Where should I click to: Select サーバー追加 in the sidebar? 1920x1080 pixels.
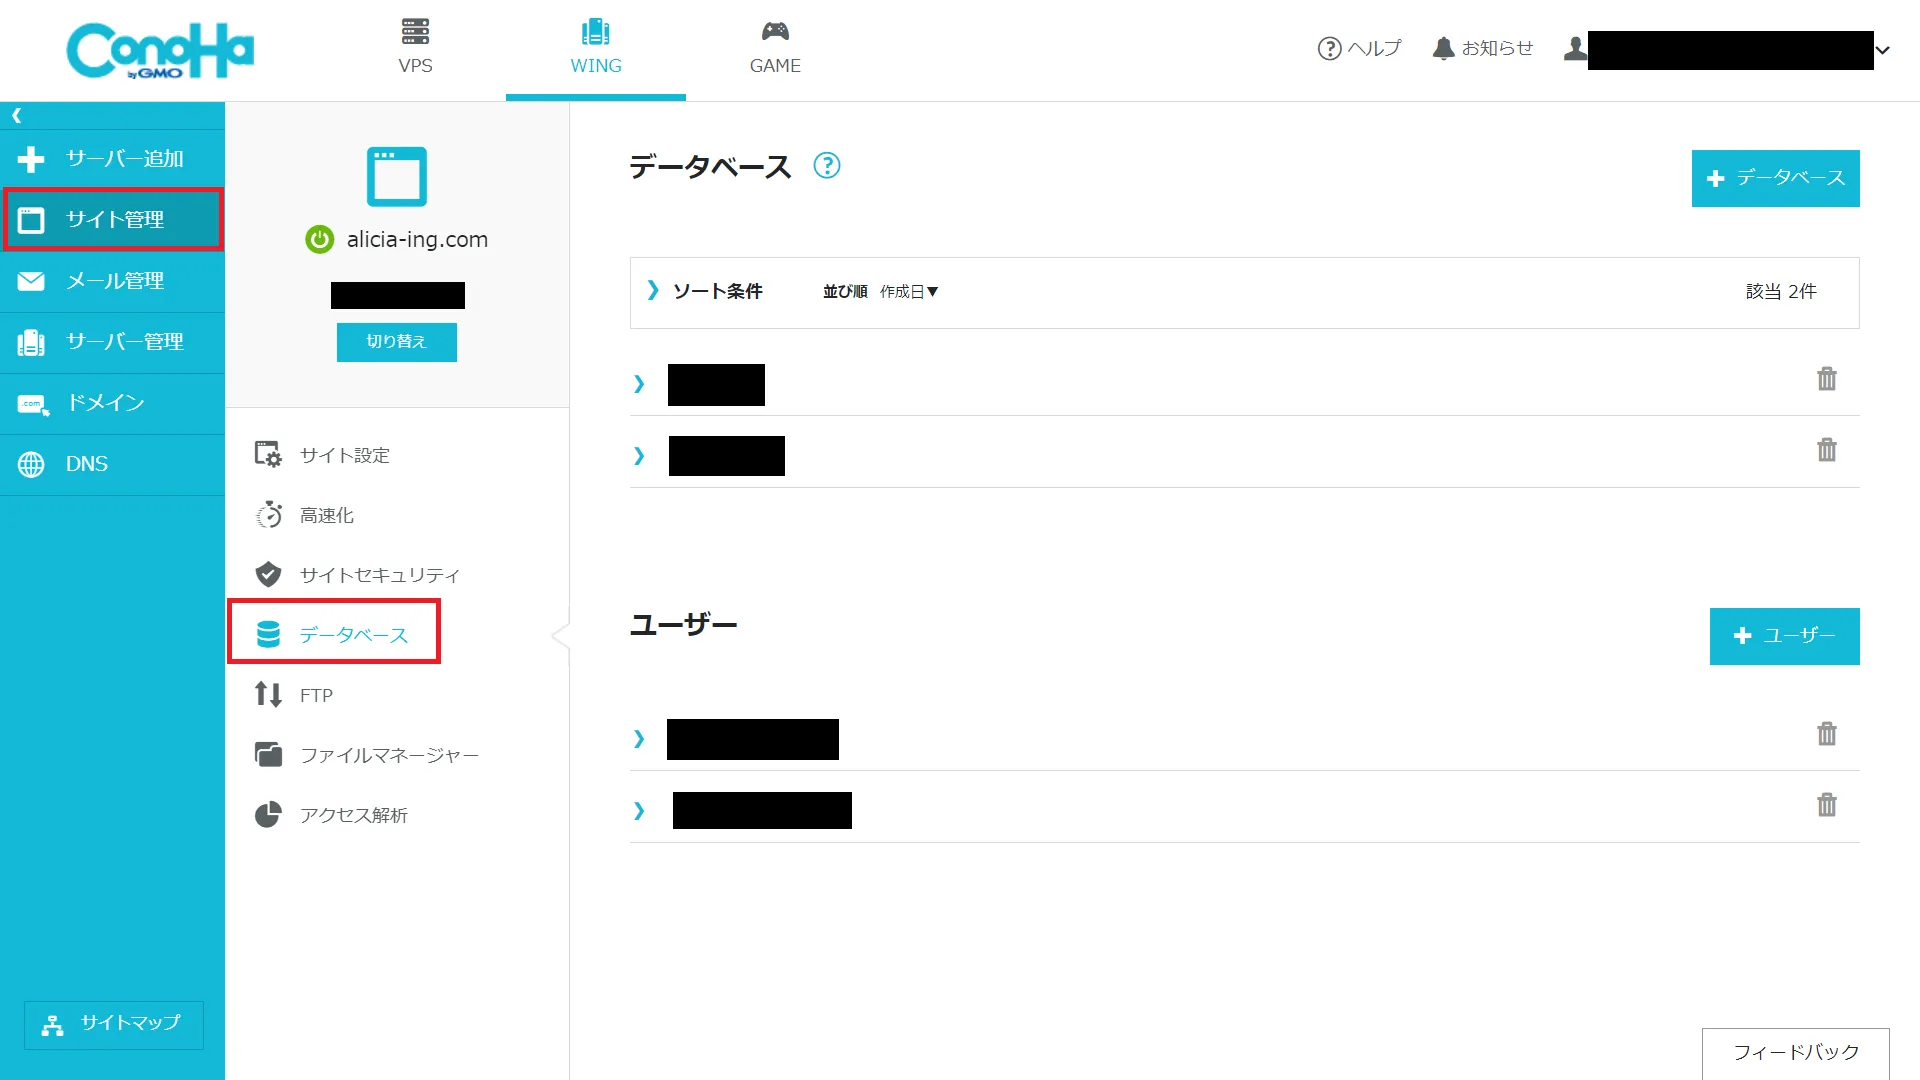click(112, 159)
